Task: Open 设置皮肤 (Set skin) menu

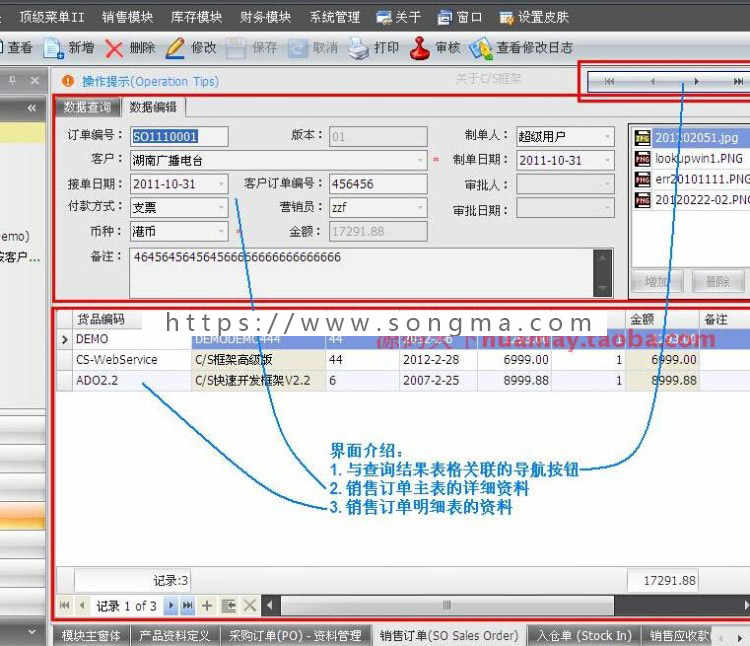Action: point(534,17)
